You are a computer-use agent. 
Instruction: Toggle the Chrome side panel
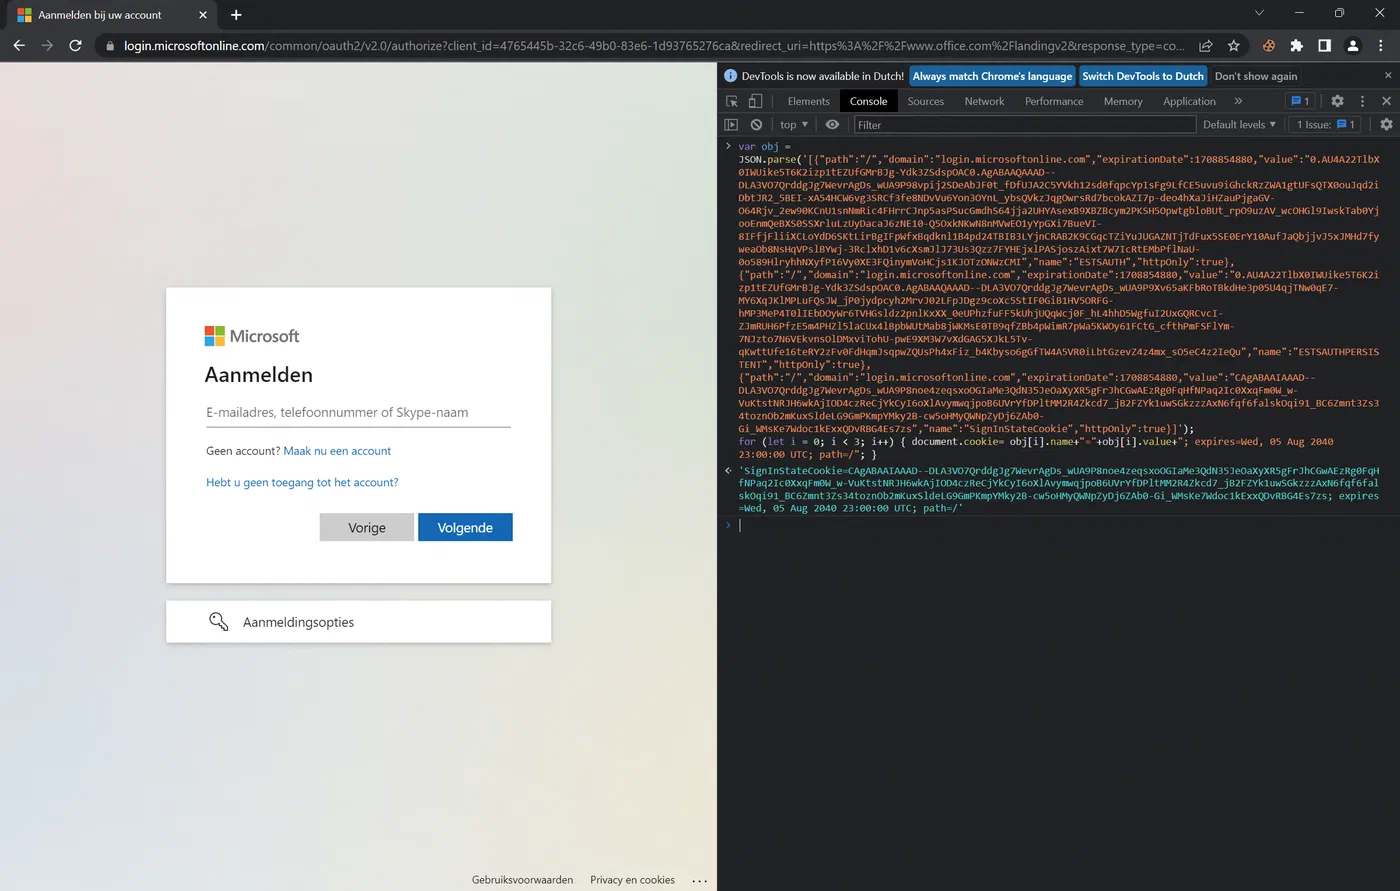point(1324,46)
